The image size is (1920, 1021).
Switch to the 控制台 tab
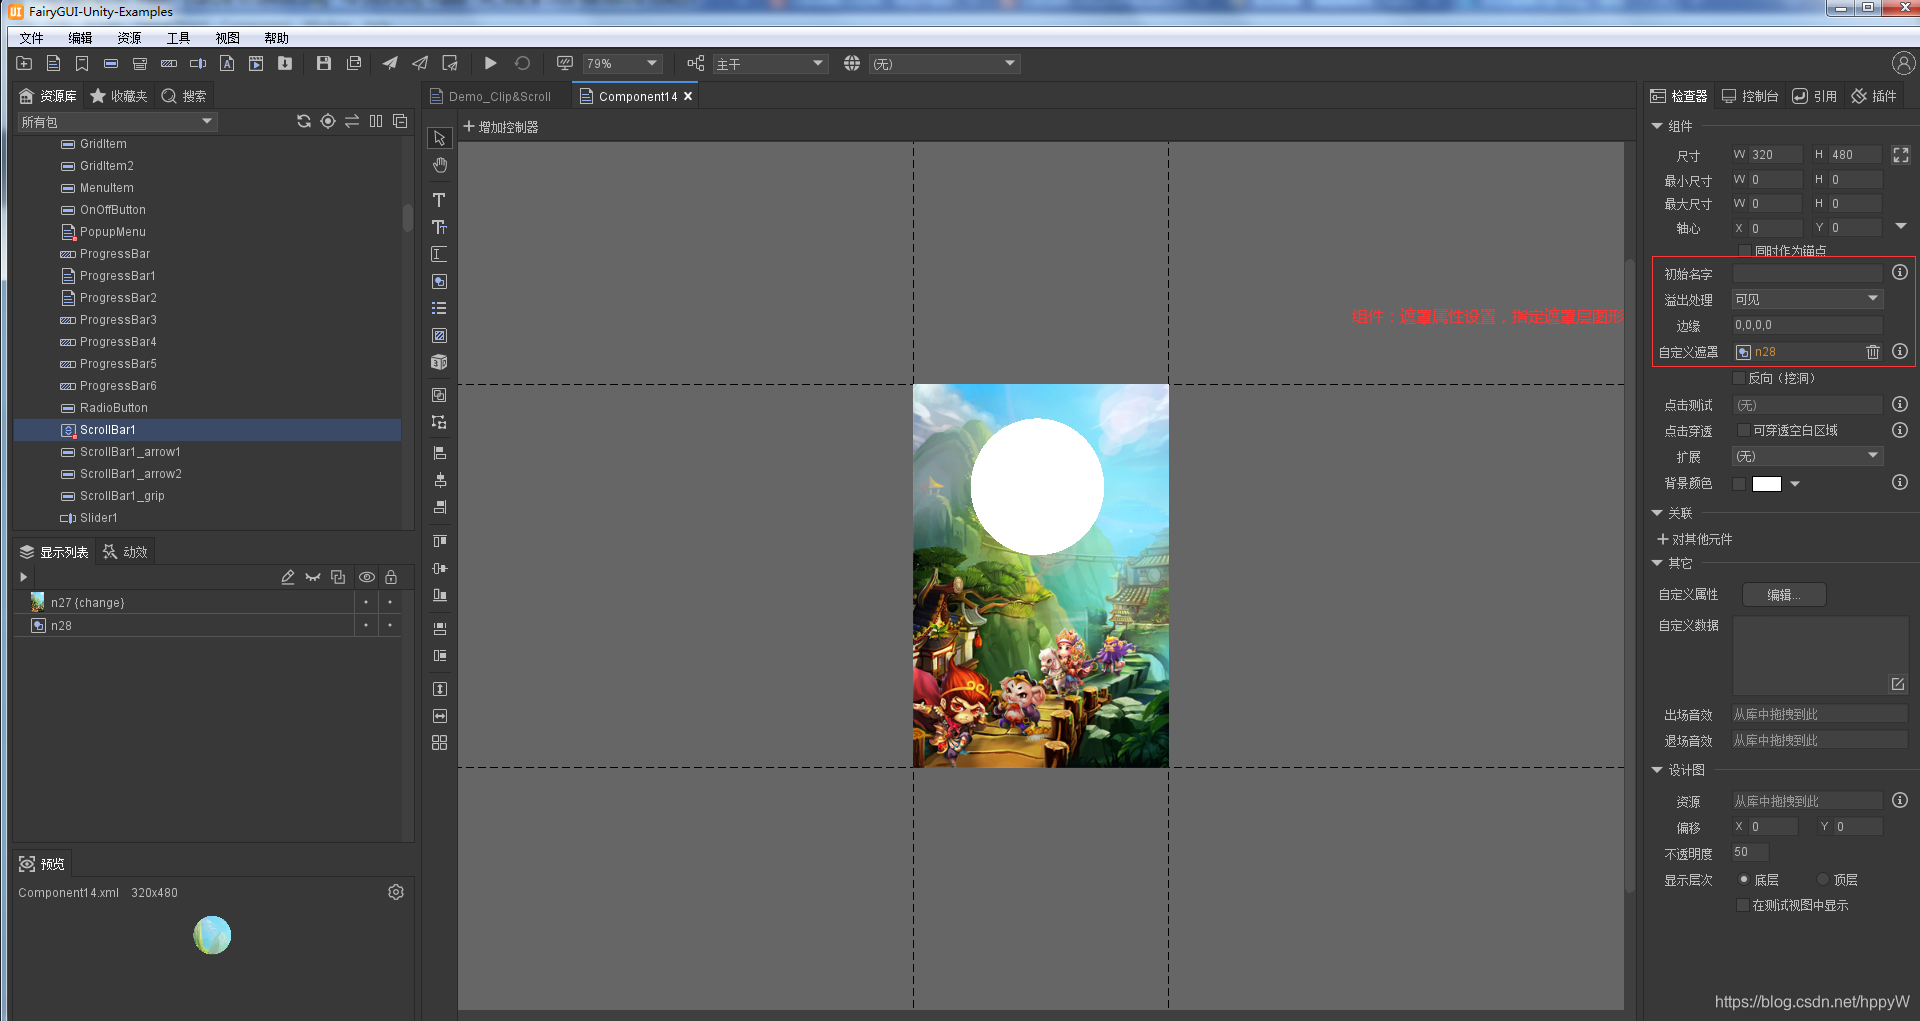[x=1750, y=96]
